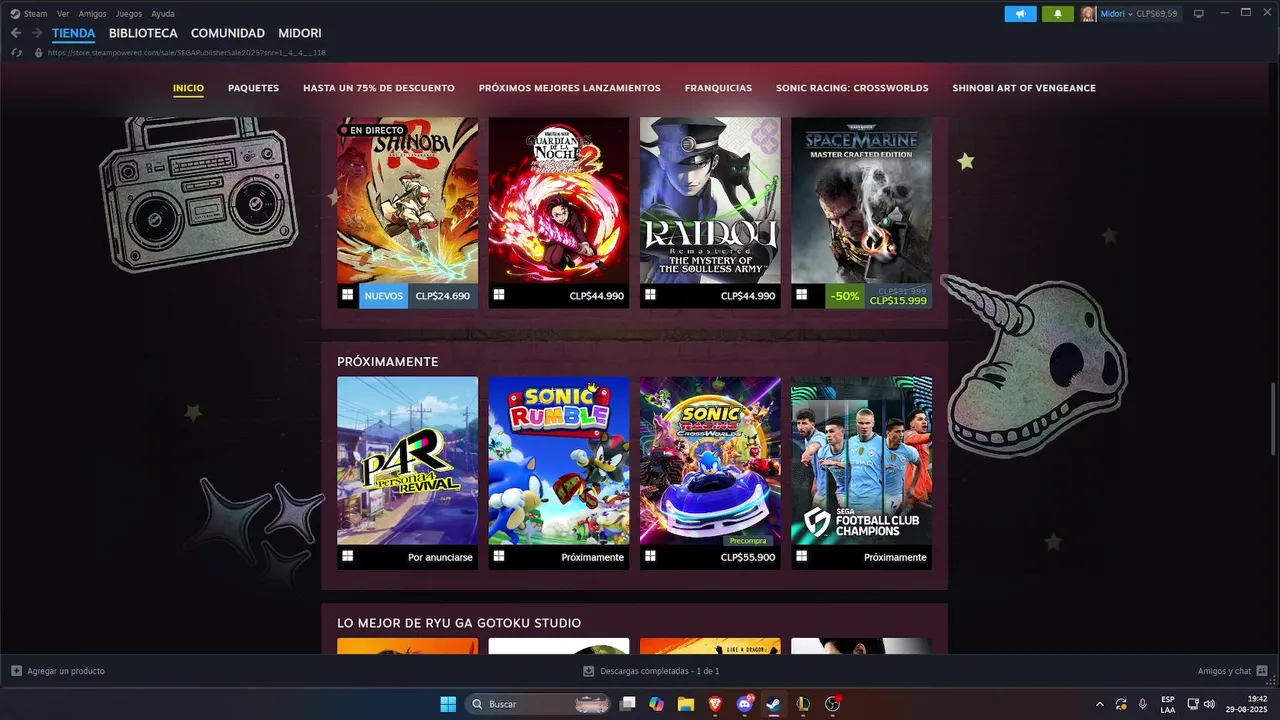Click Windows icon on Space Marine card
1280x720 pixels.
click(x=801, y=295)
